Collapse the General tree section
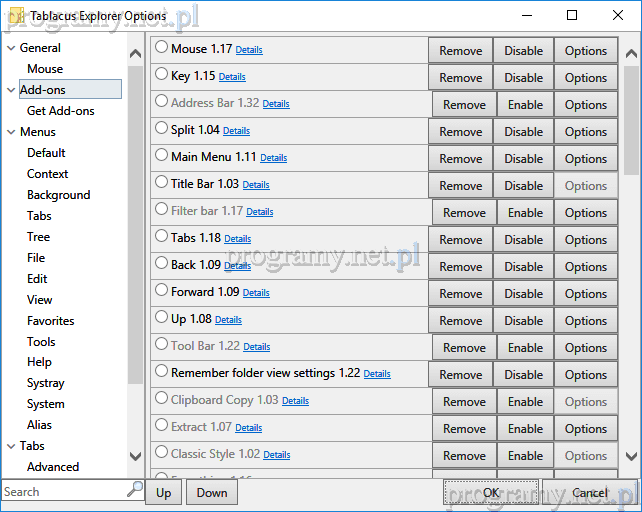 coord(11,48)
